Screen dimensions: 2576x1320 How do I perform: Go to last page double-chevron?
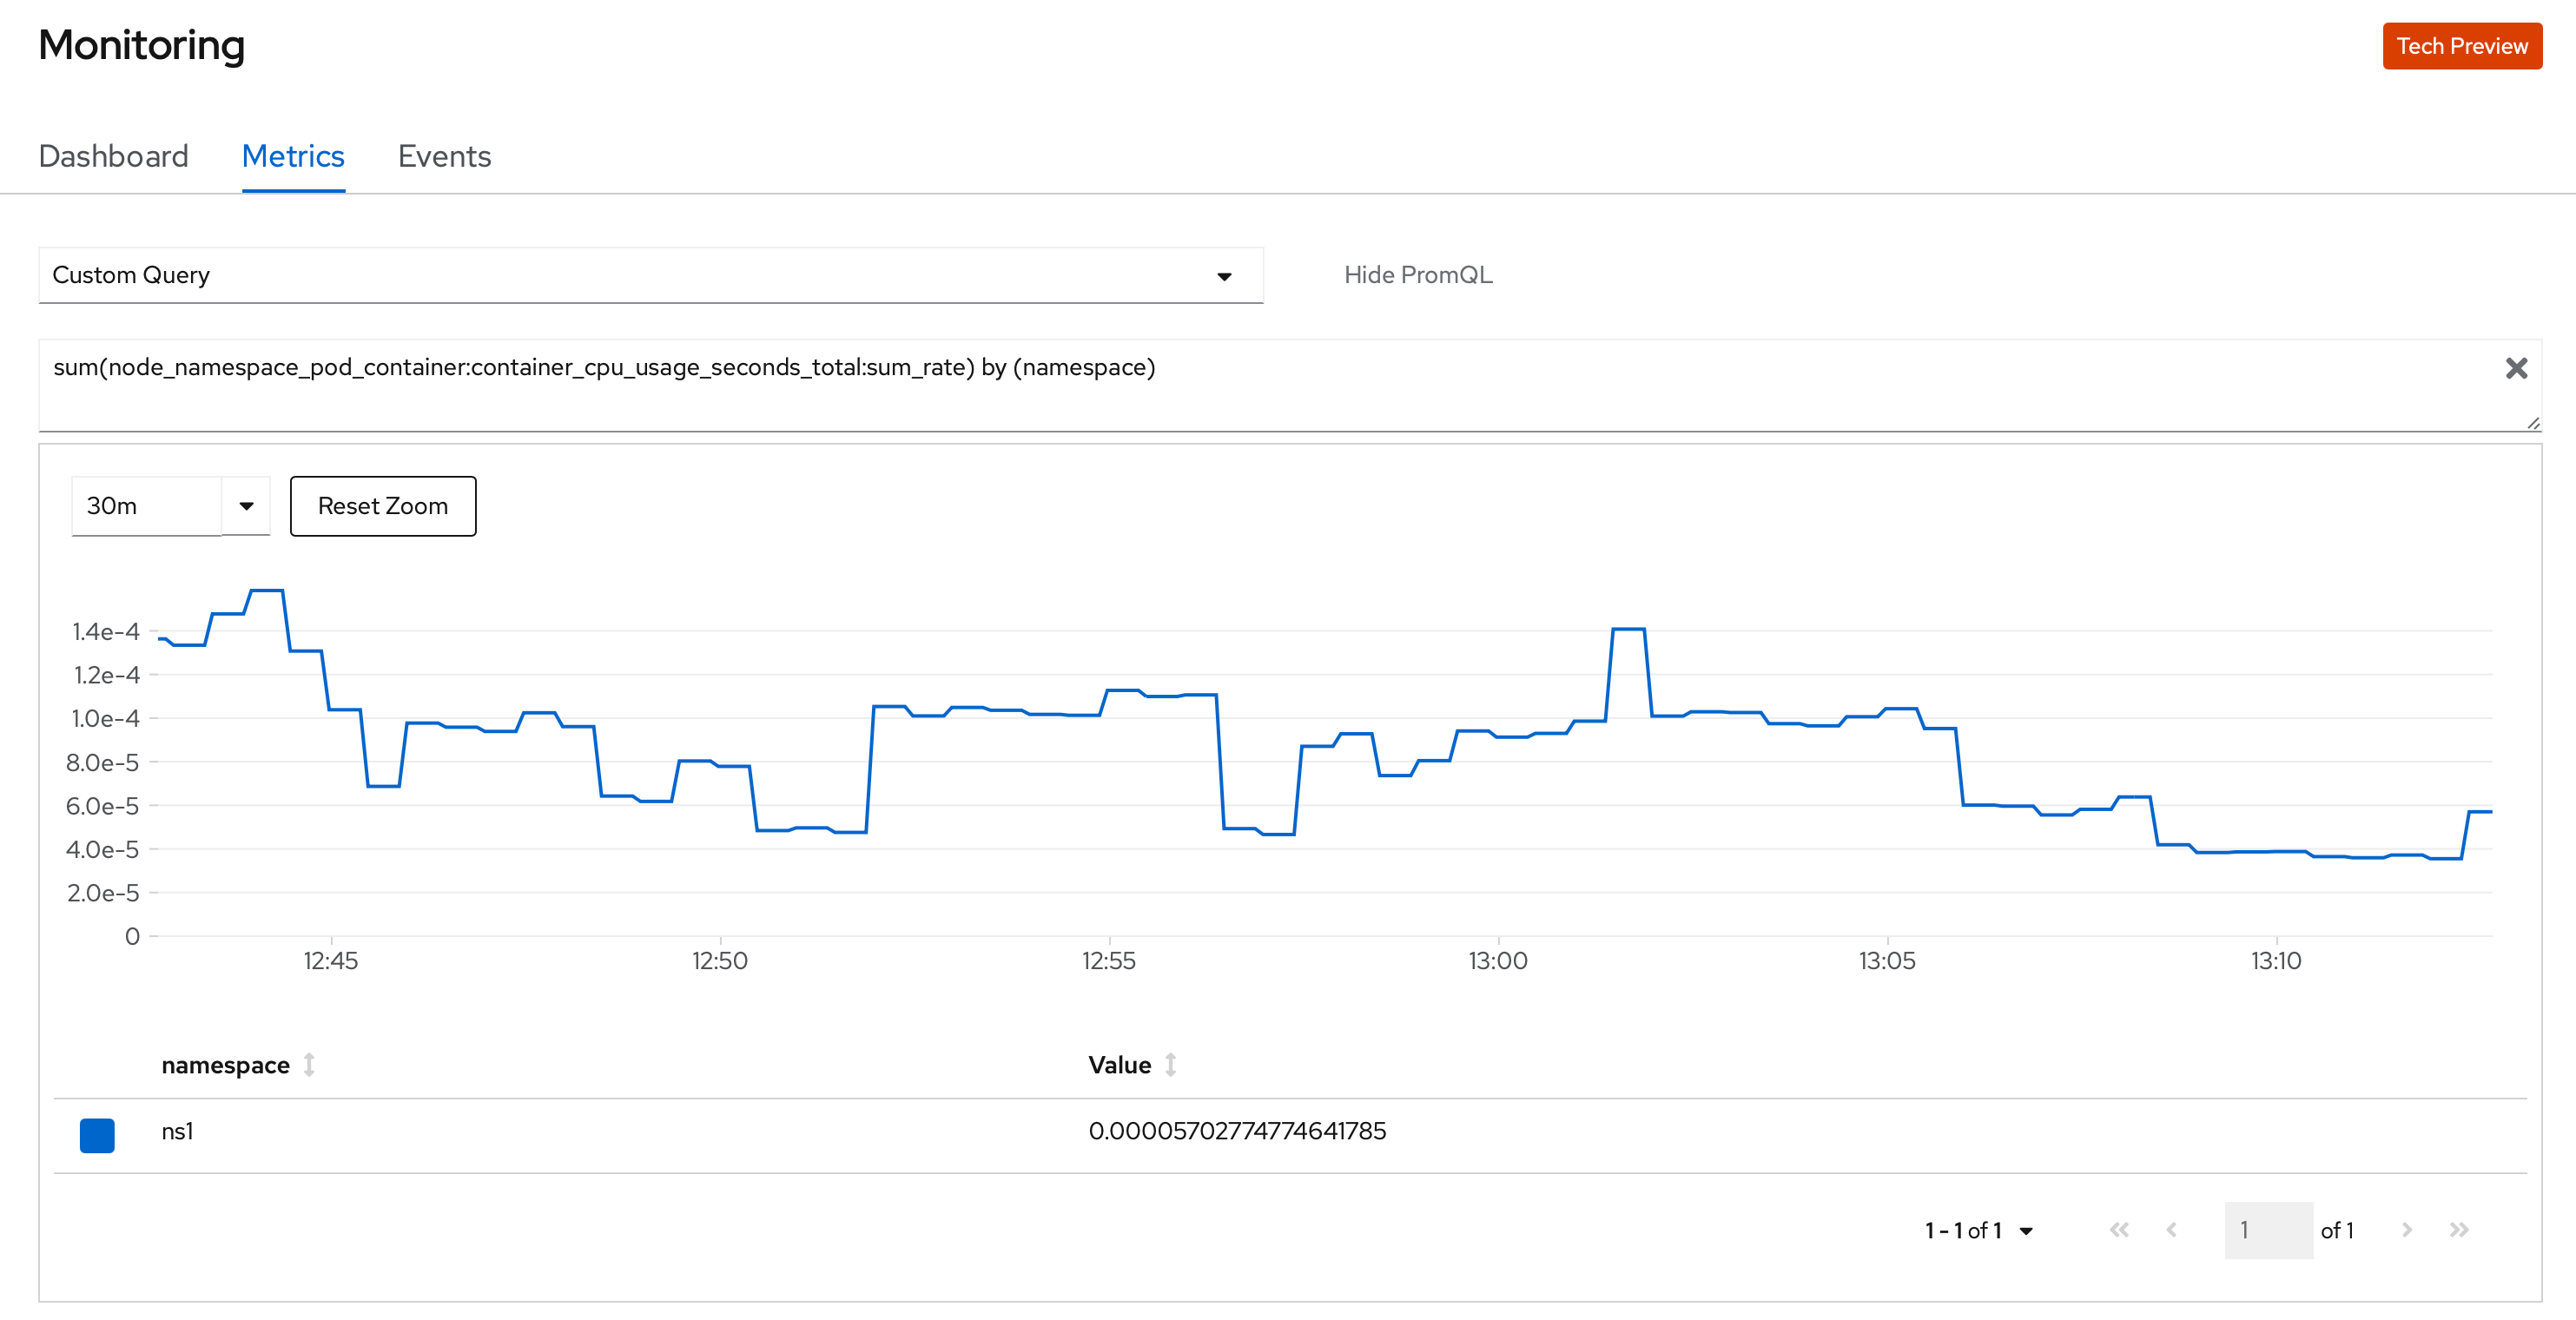click(2459, 1230)
